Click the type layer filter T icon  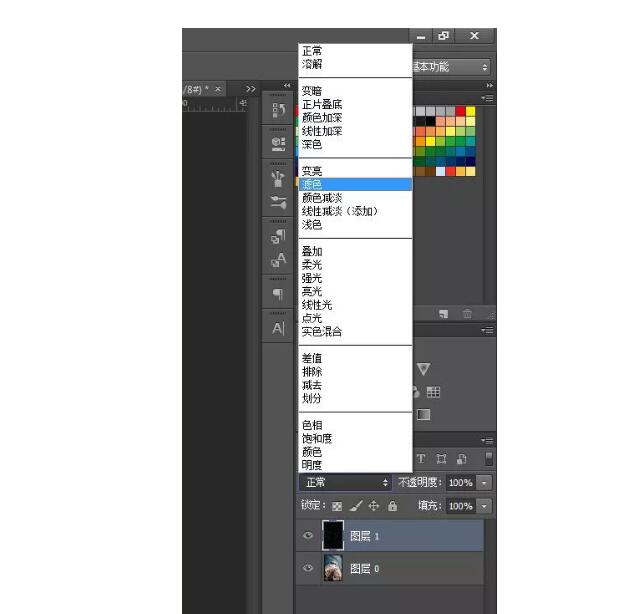click(x=421, y=459)
